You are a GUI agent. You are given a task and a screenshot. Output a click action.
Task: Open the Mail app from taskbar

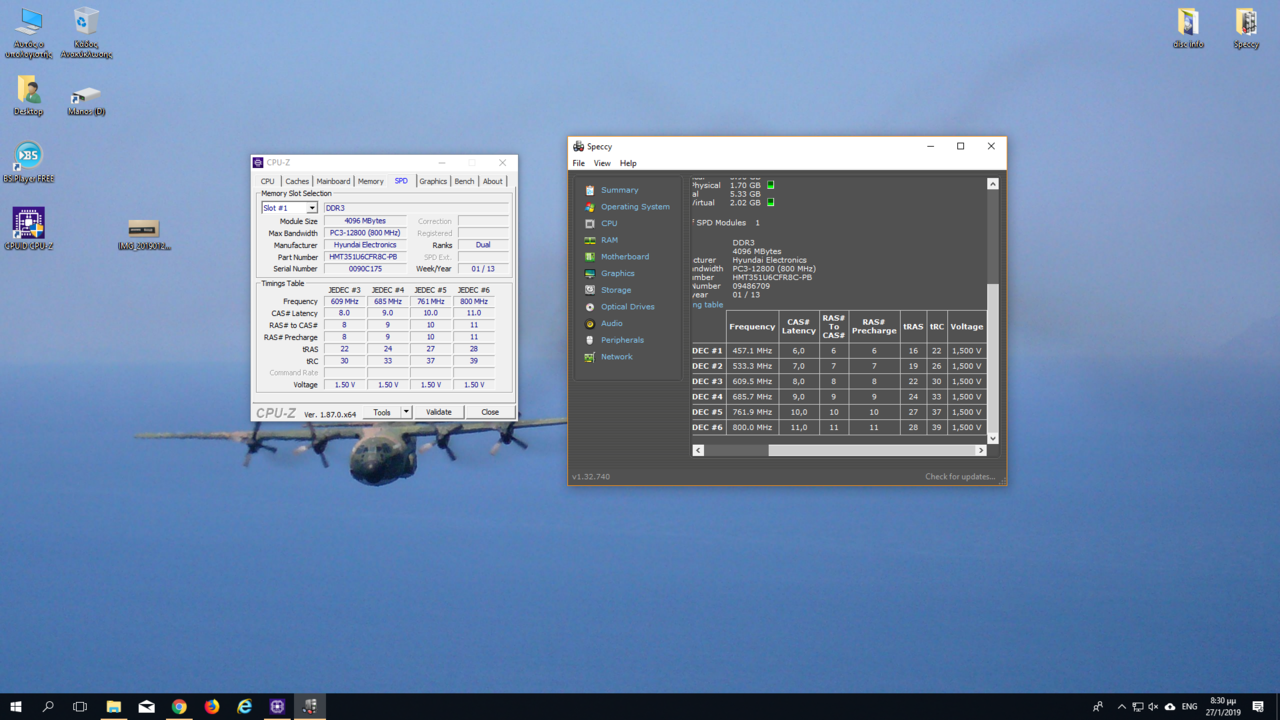[x=147, y=706]
